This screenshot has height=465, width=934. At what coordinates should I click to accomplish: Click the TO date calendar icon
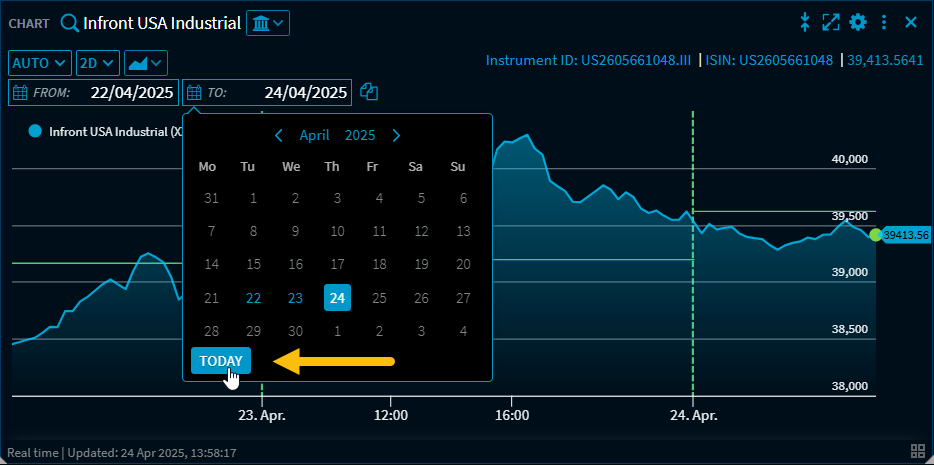(x=194, y=92)
